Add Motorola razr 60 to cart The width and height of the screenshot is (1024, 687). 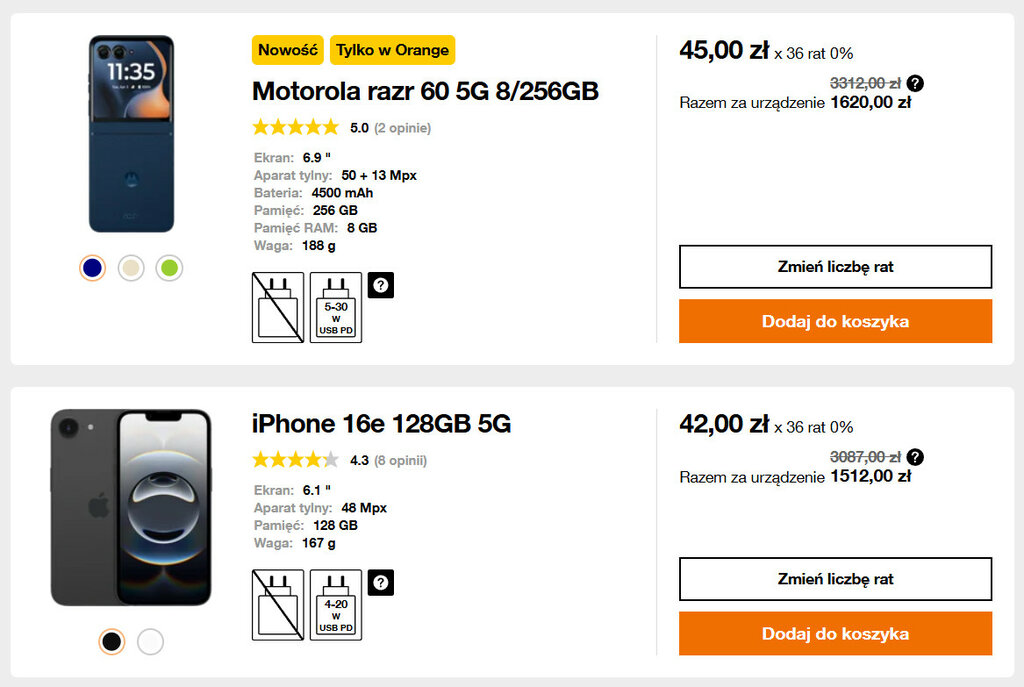[x=835, y=321]
